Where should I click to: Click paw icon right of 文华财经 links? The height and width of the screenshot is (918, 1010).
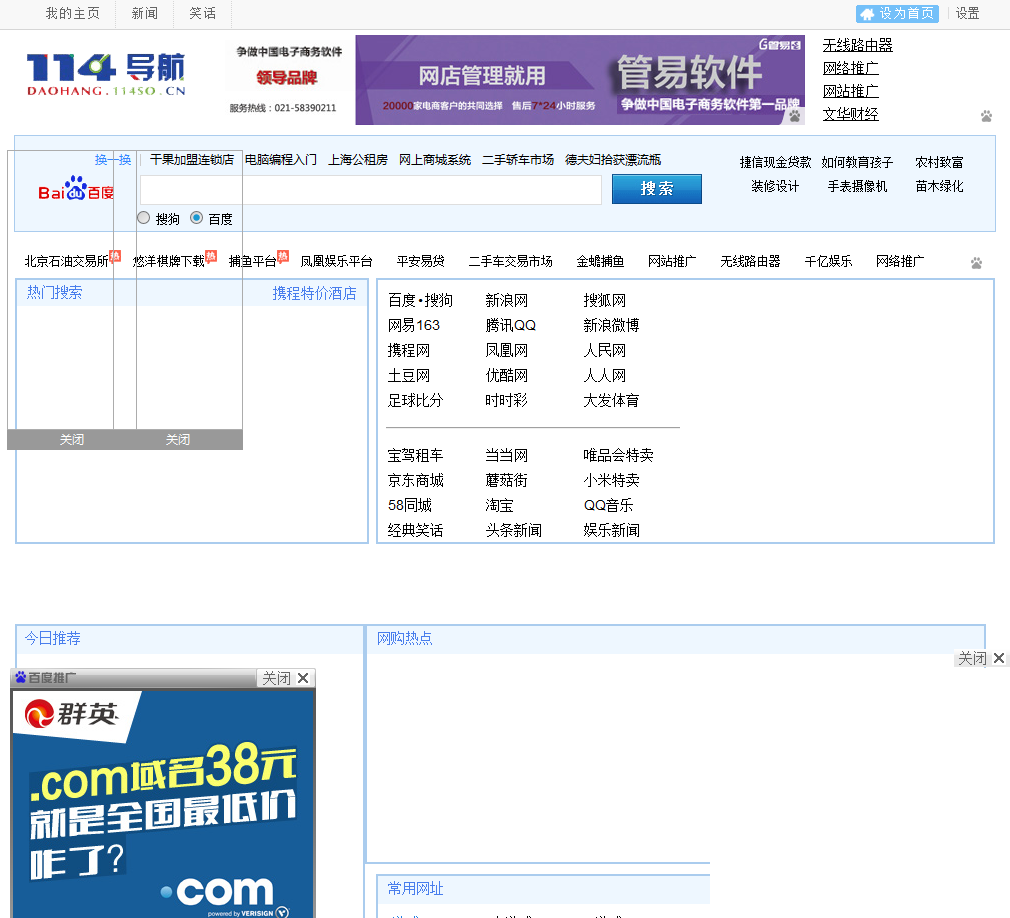point(986,117)
